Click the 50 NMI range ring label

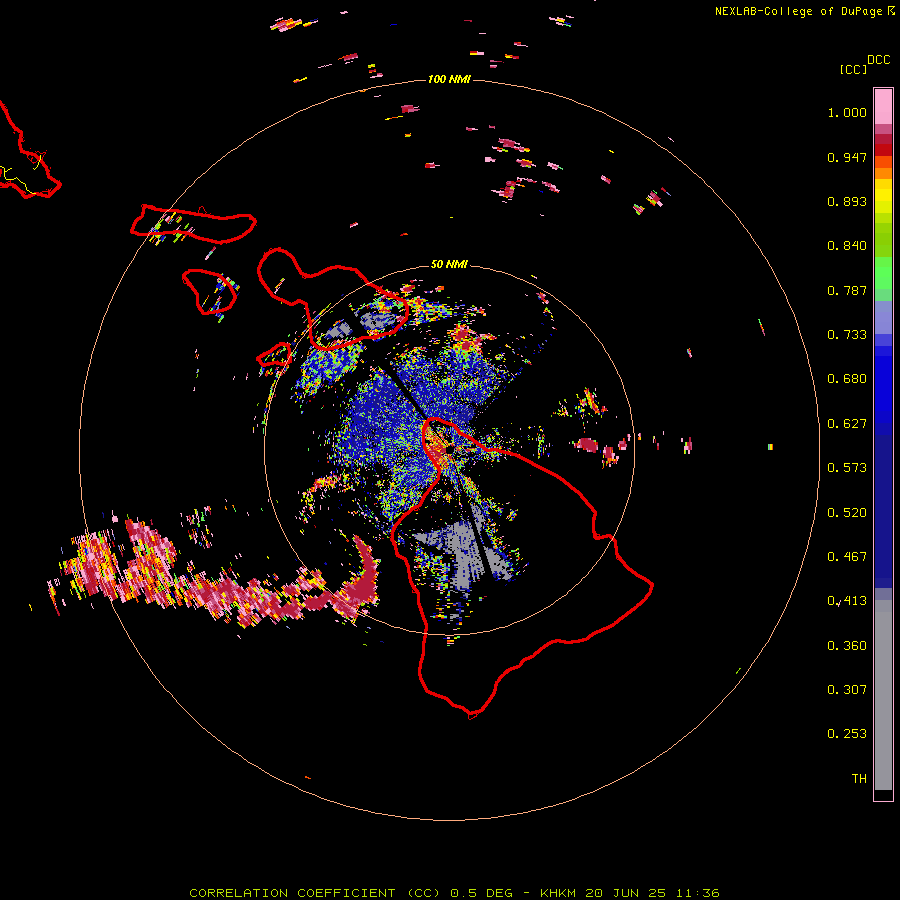coord(449,264)
